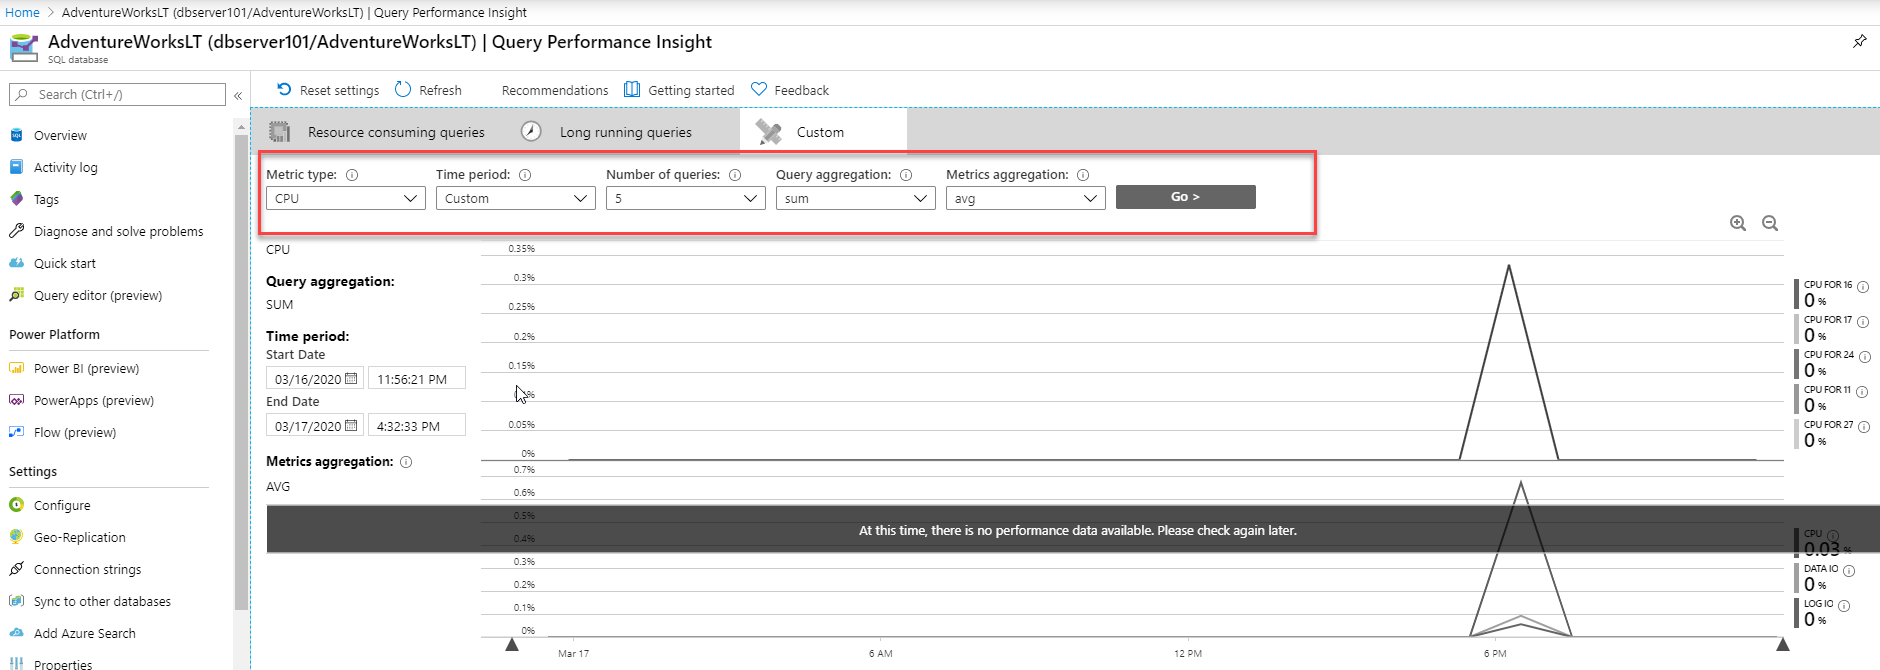Open Sync to other databases

click(x=102, y=601)
